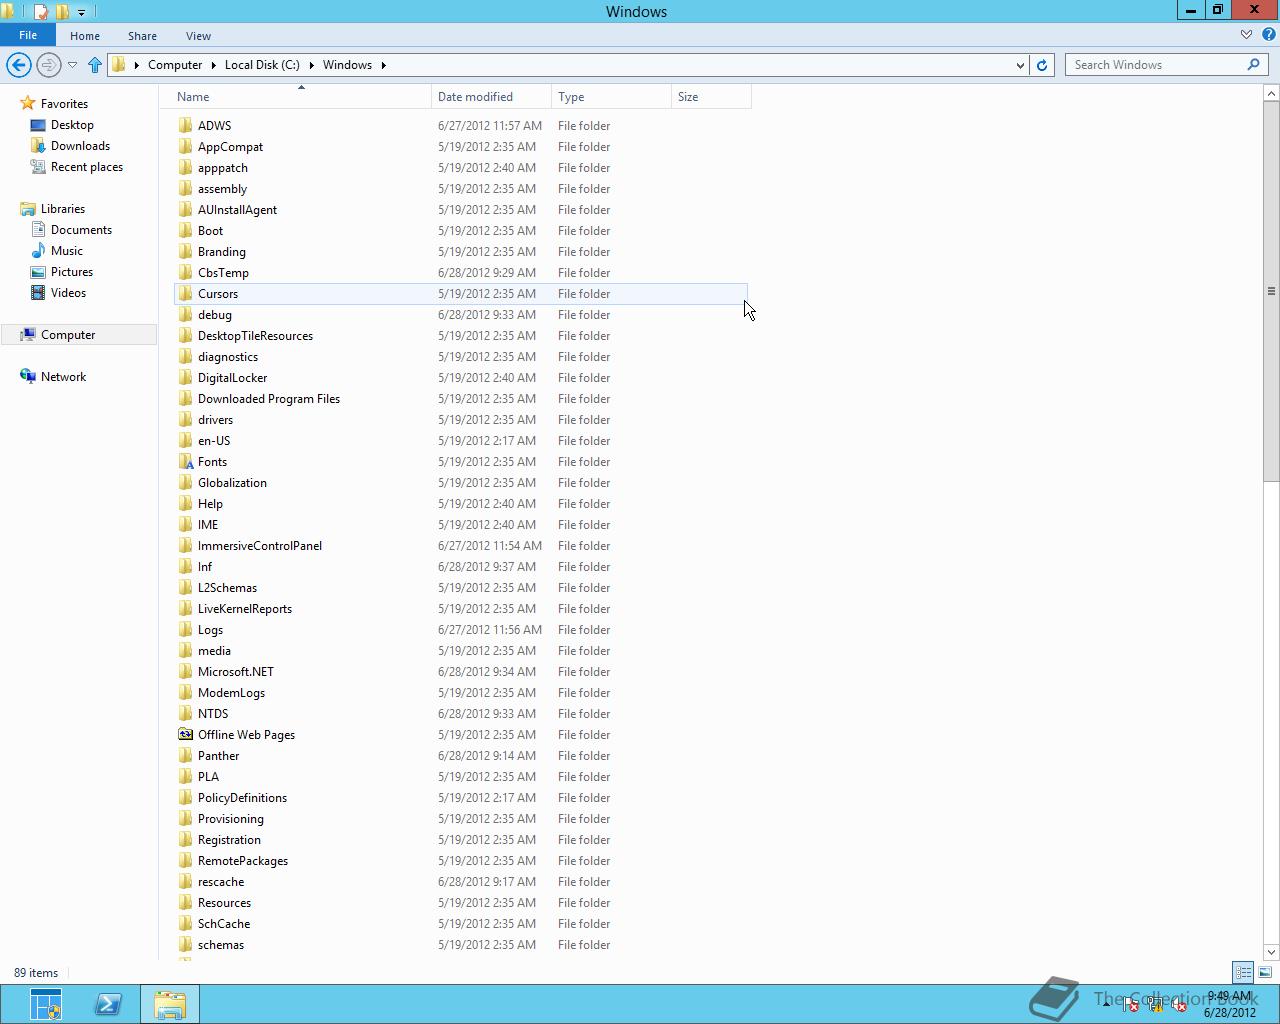
Task: Switch to Details view layout icon
Action: click(x=1243, y=972)
